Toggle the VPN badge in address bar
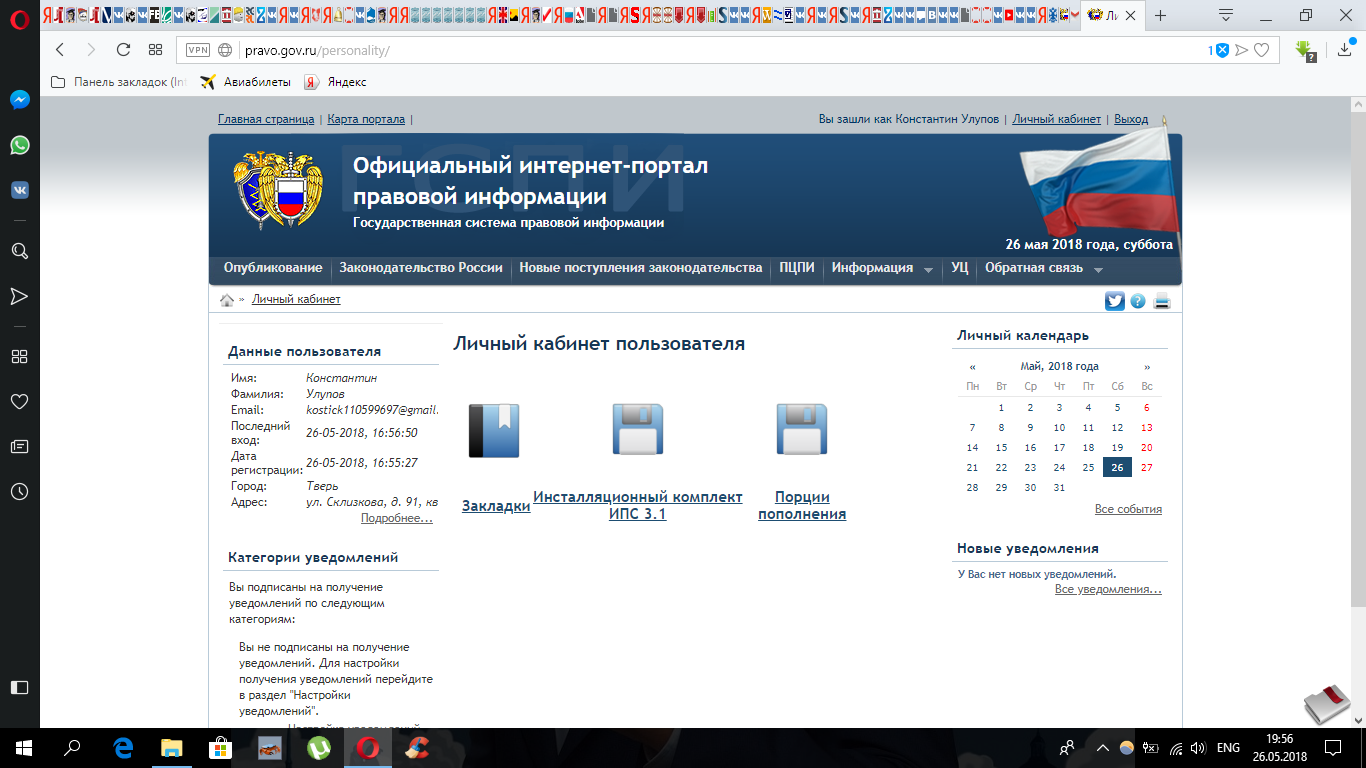Image resolution: width=1366 pixels, height=768 pixels. click(198, 50)
